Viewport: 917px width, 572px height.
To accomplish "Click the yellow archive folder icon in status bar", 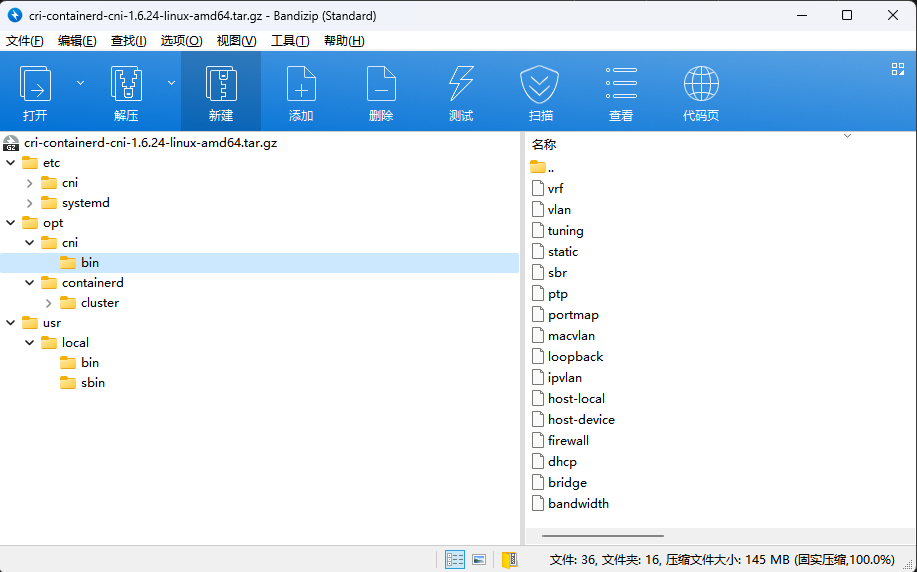I will (x=510, y=560).
